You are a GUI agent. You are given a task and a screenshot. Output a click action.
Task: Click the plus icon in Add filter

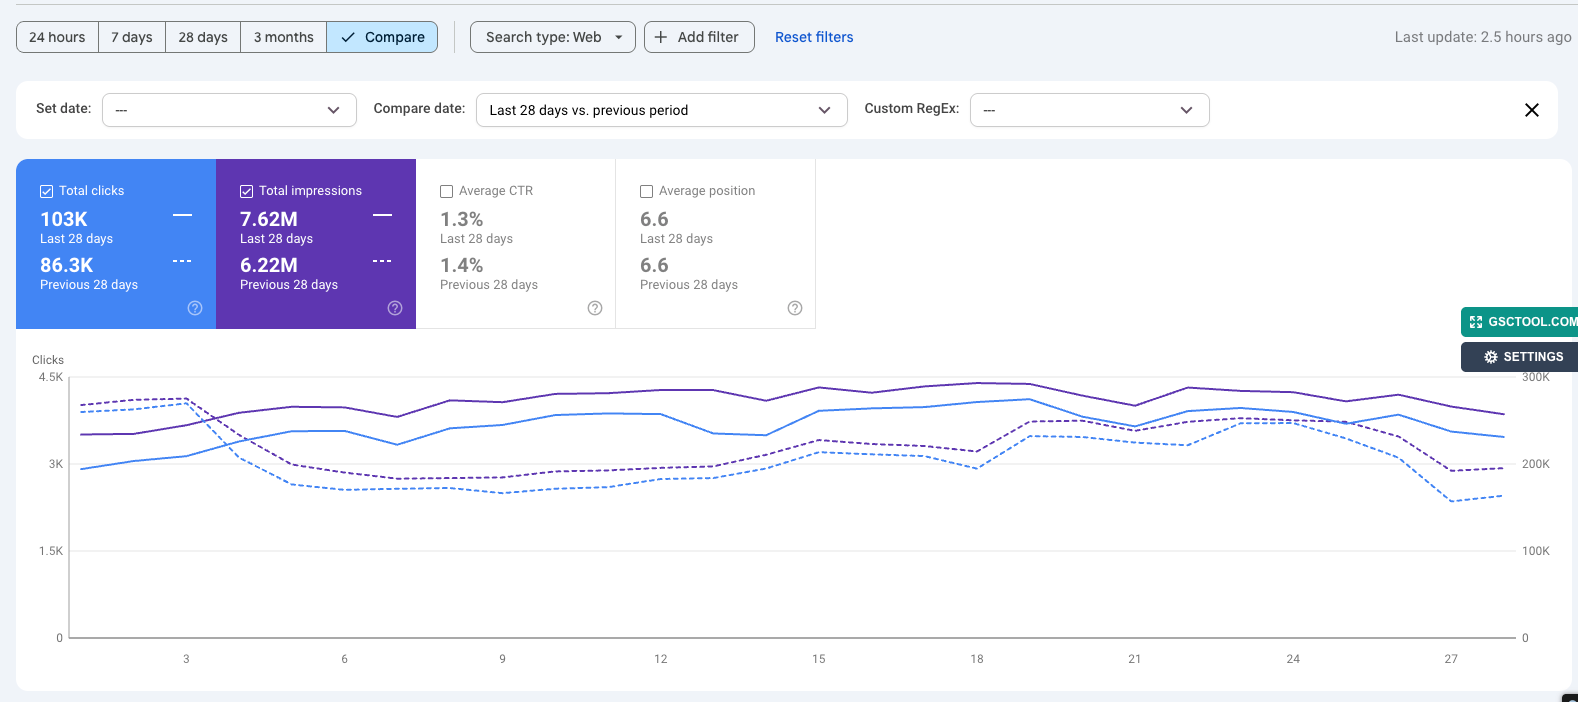pyautogui.click(x=661, y=37)
